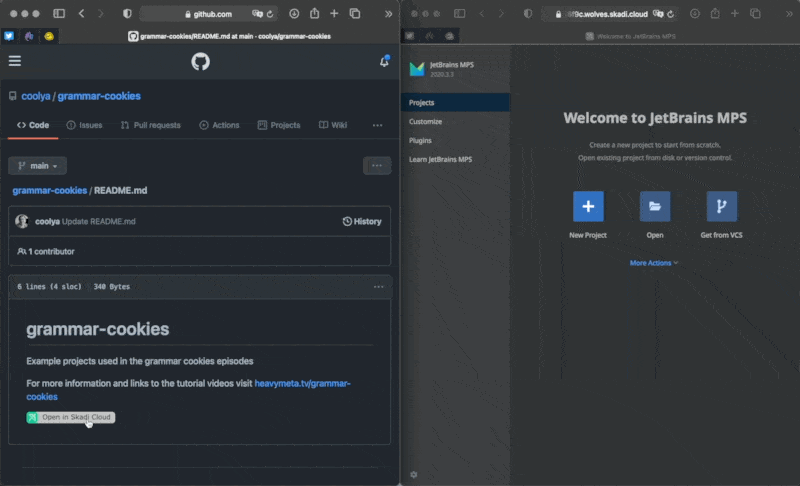Click privacy shield icon in left Safari window

[127, 14]
